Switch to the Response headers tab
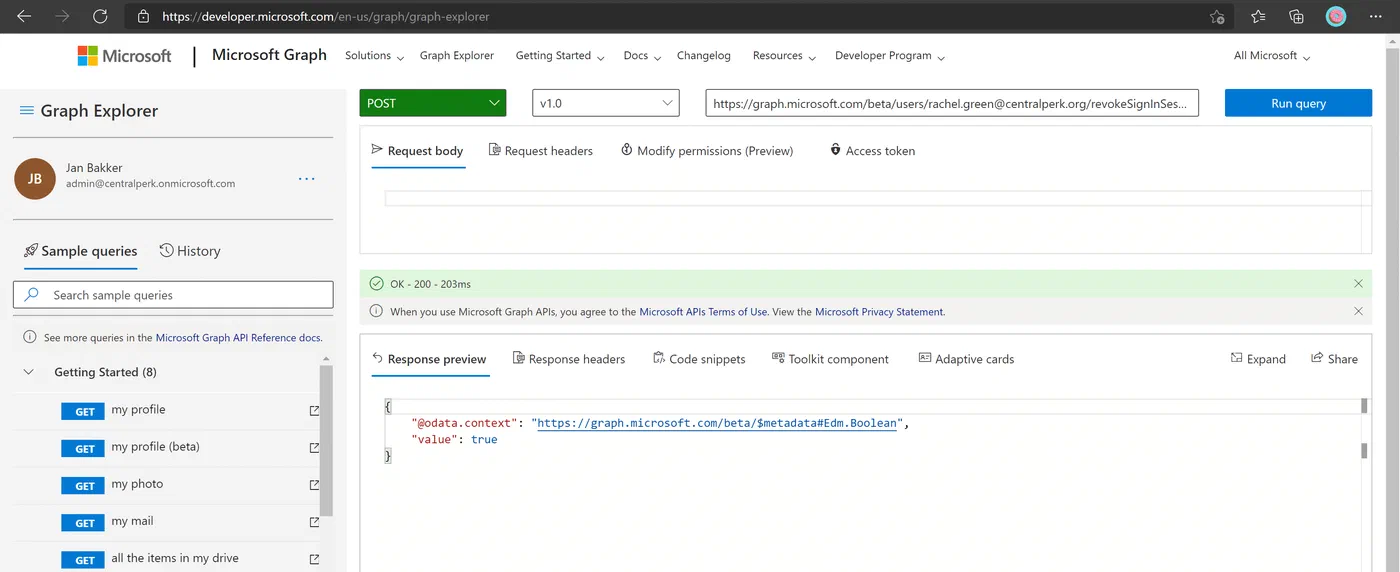 coord(569,359)
